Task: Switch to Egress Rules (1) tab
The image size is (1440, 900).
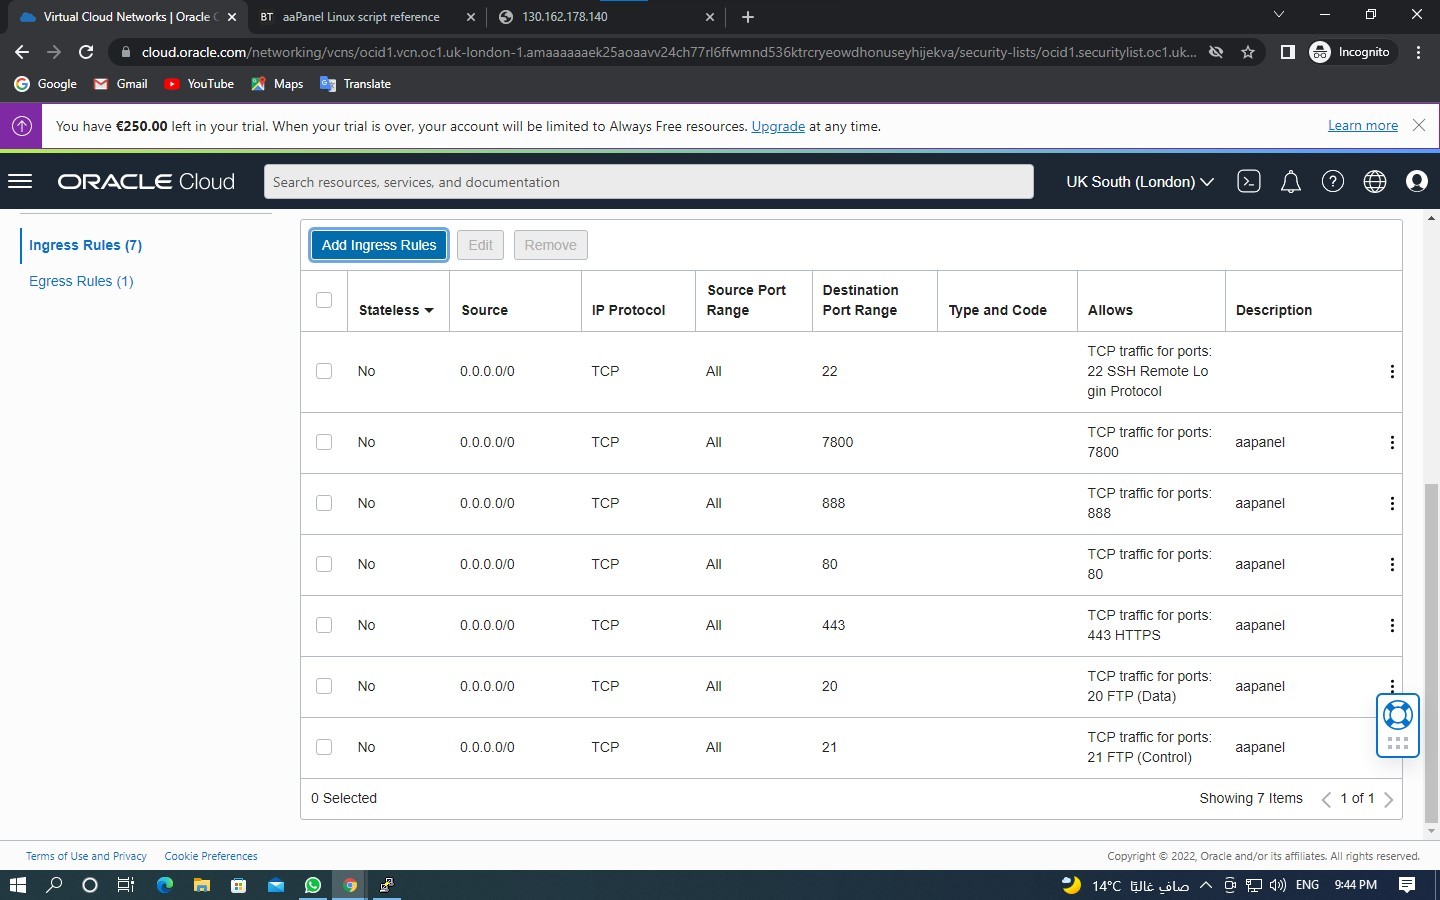Action: point(81,281)
